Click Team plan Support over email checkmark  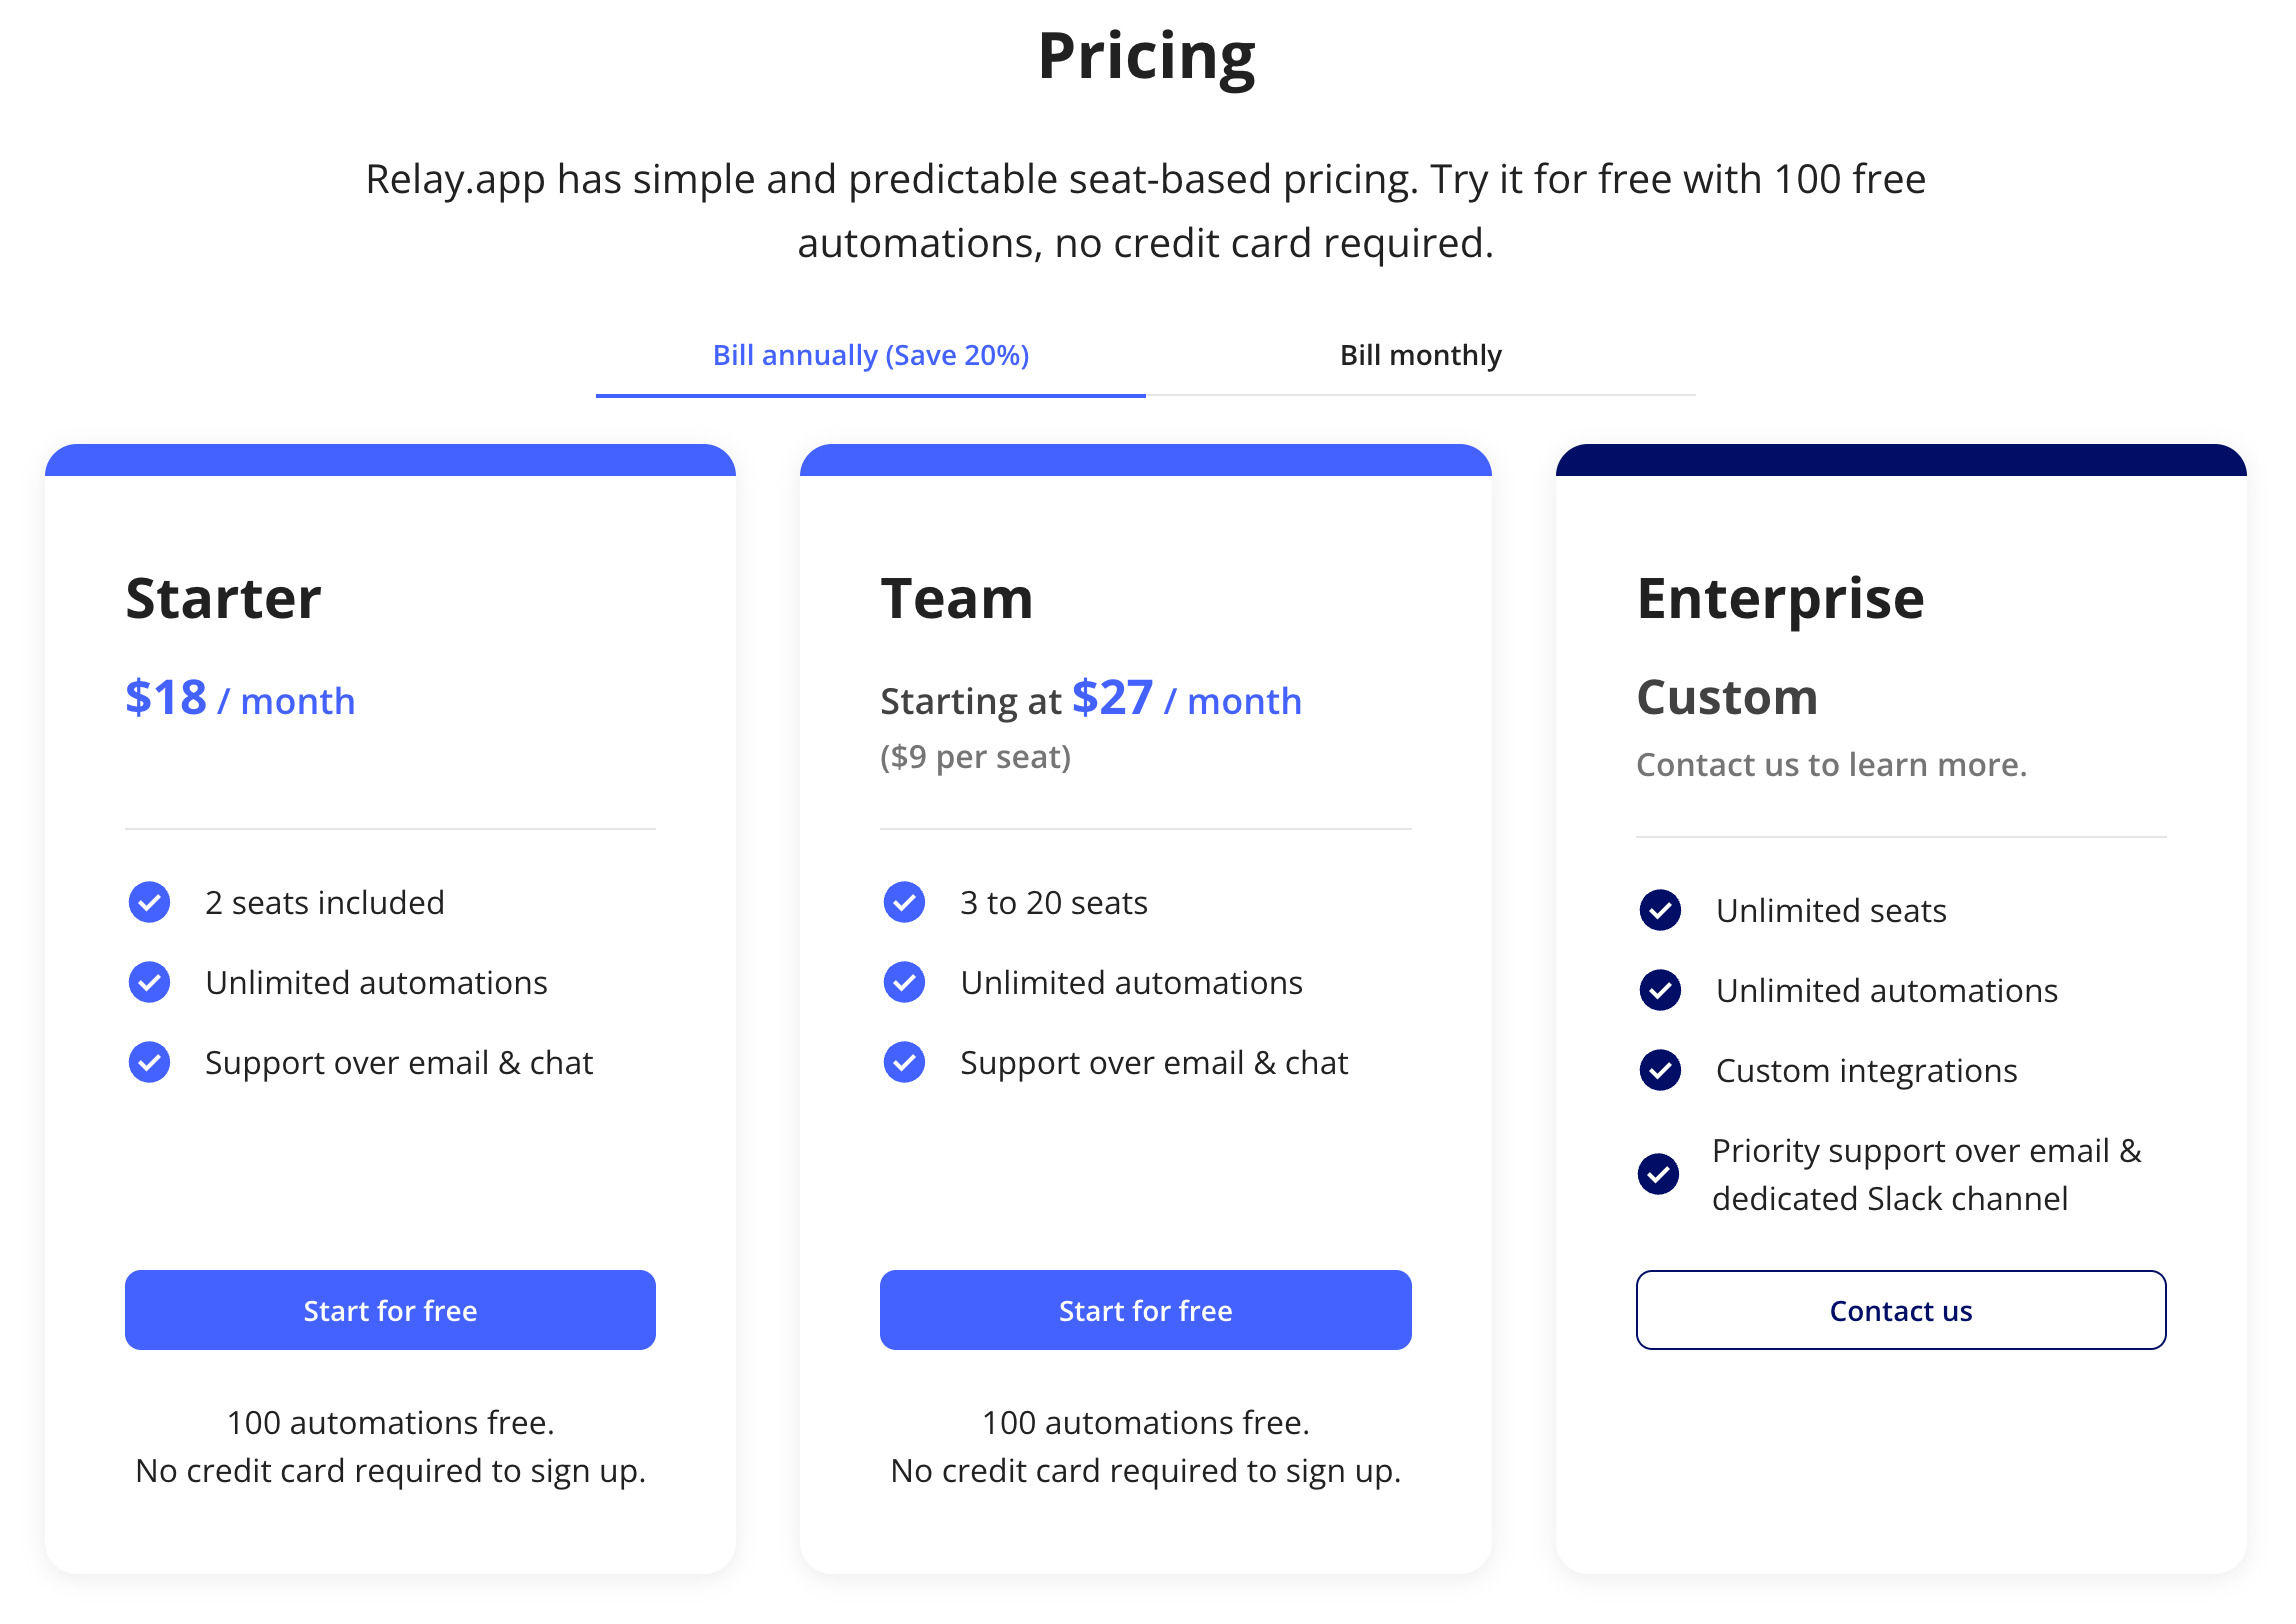coord(904,1063)
